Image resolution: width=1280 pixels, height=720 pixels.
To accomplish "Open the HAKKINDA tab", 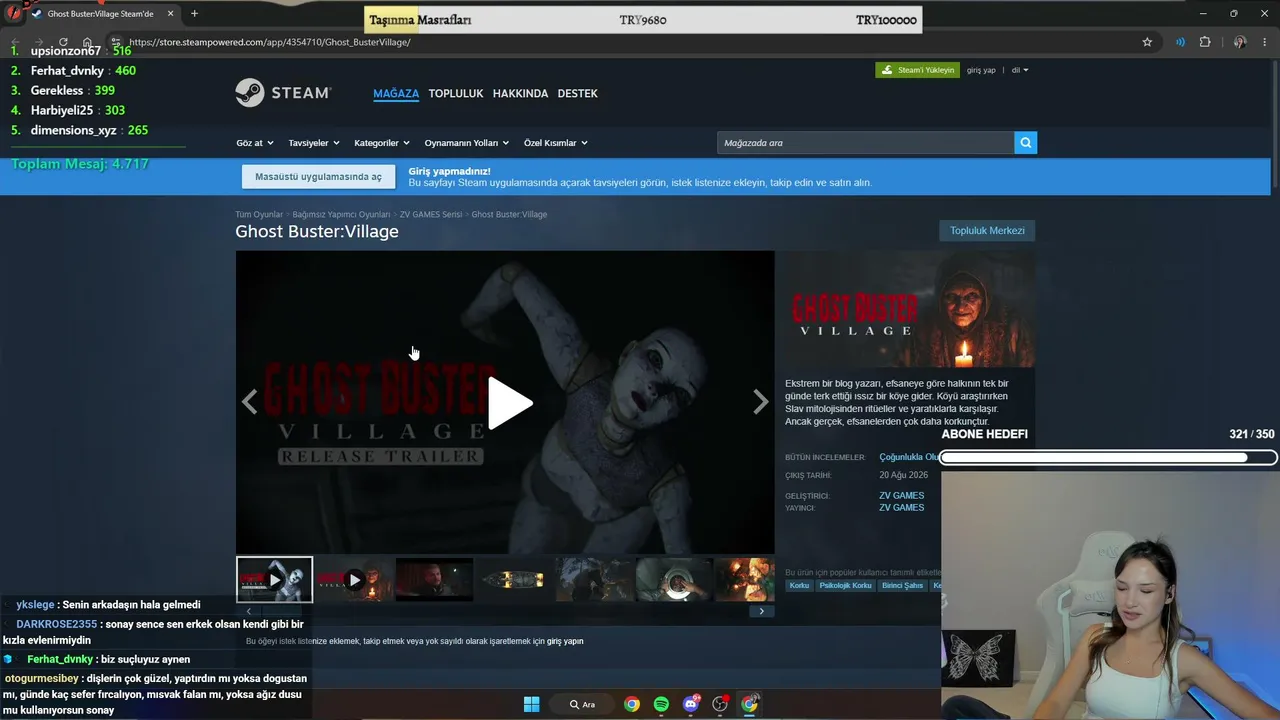I will 521,93.
